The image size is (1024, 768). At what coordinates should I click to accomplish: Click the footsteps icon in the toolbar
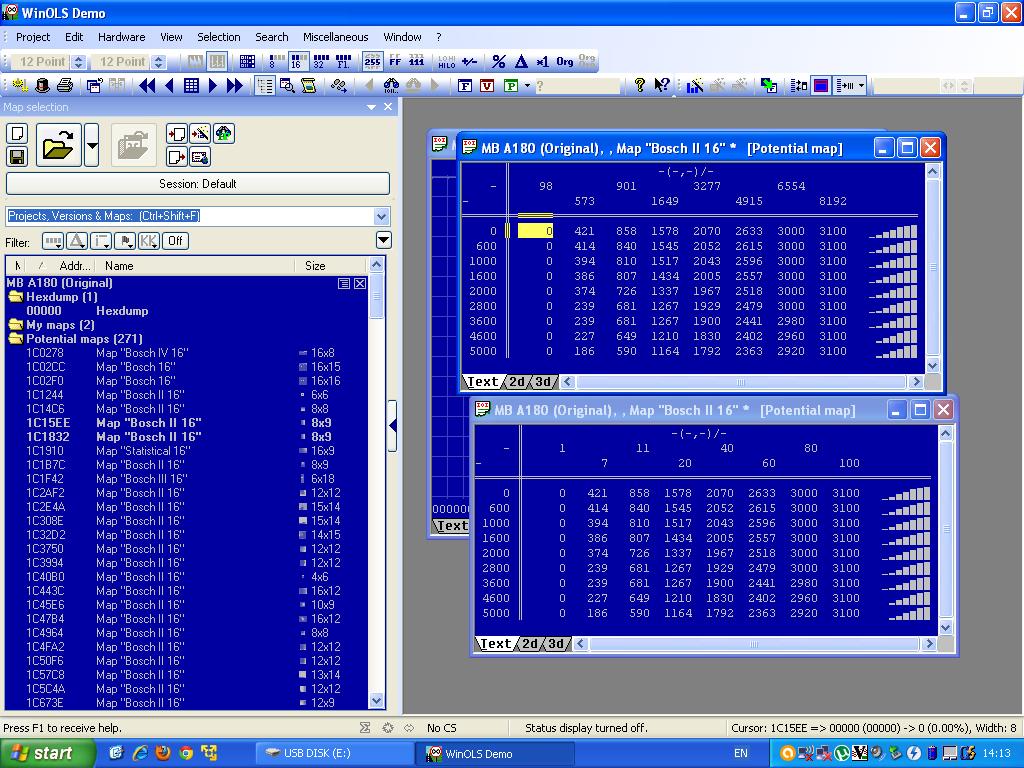[x=338, y=86]
